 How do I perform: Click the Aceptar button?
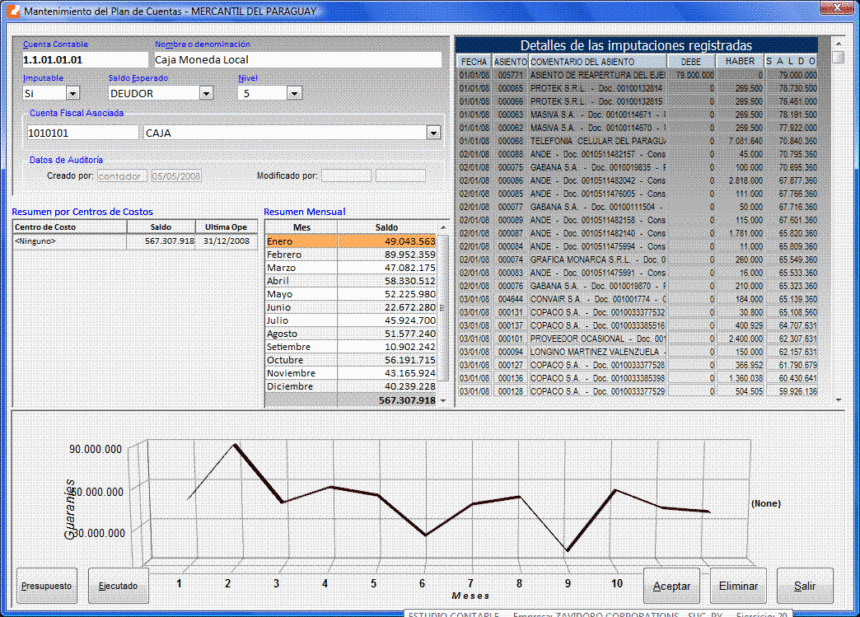click(672, 586)
